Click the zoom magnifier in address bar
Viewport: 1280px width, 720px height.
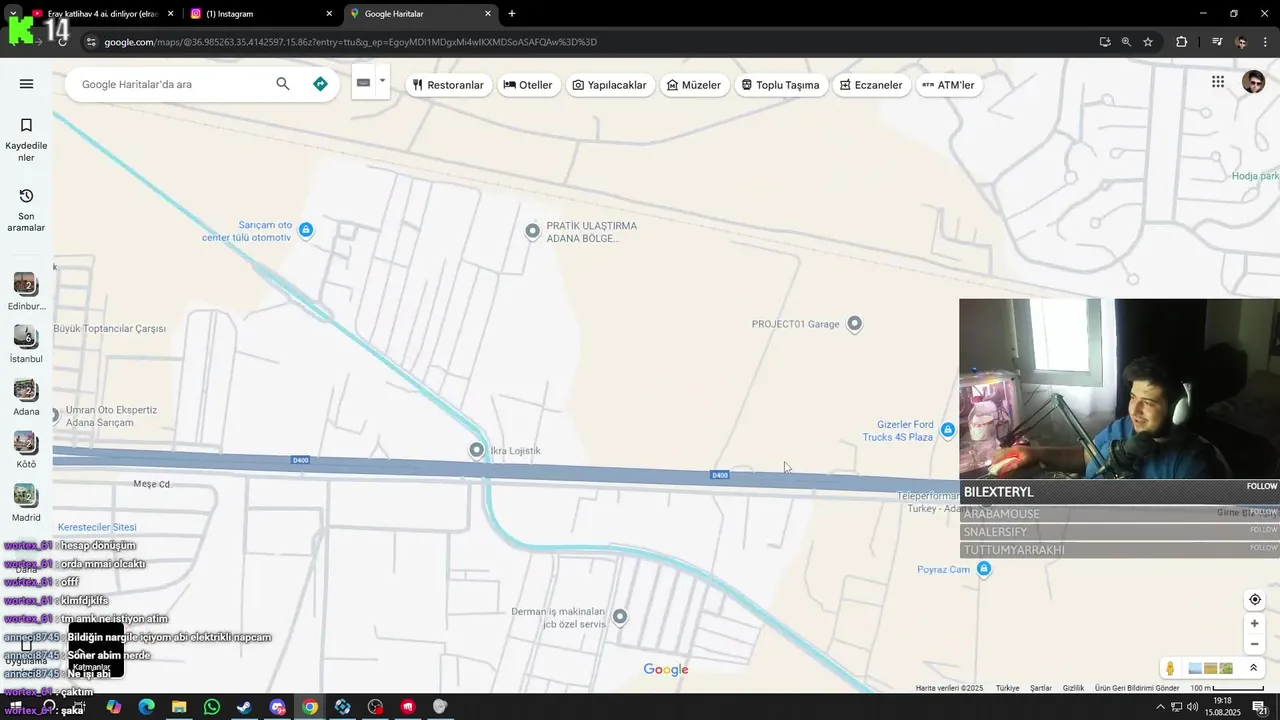coord(1126,42)
